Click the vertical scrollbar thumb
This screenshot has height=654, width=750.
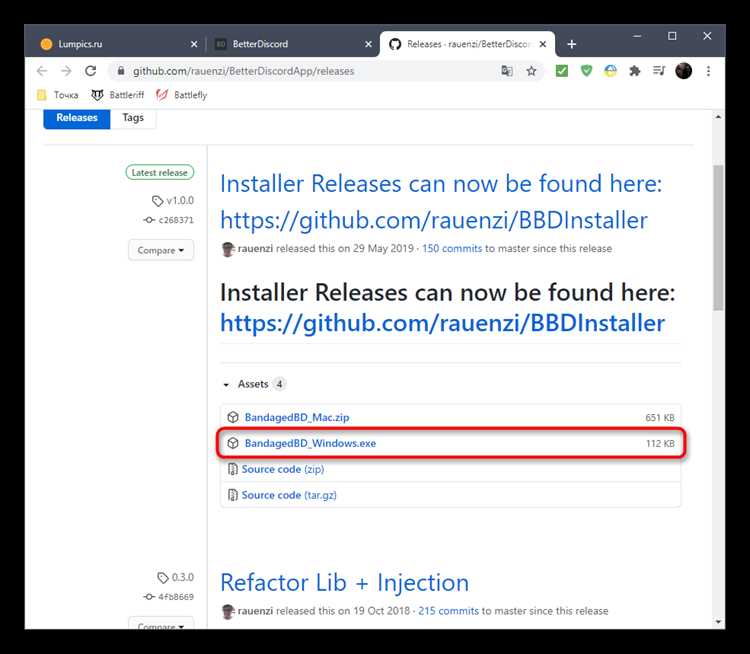[x=718, y=238]
